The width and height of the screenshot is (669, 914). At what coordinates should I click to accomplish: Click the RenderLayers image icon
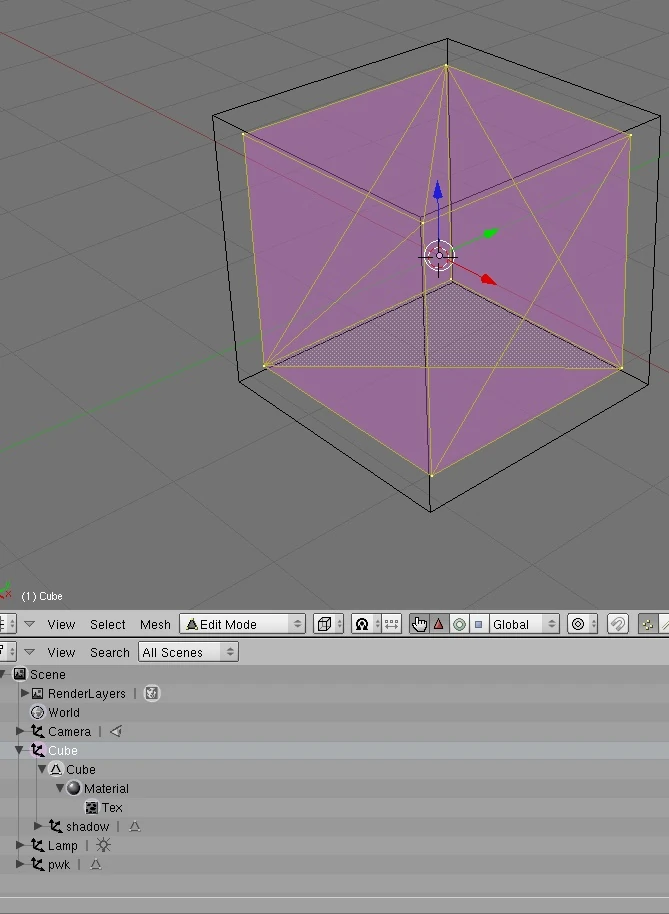pyautogui.click(x=37, y=694)
